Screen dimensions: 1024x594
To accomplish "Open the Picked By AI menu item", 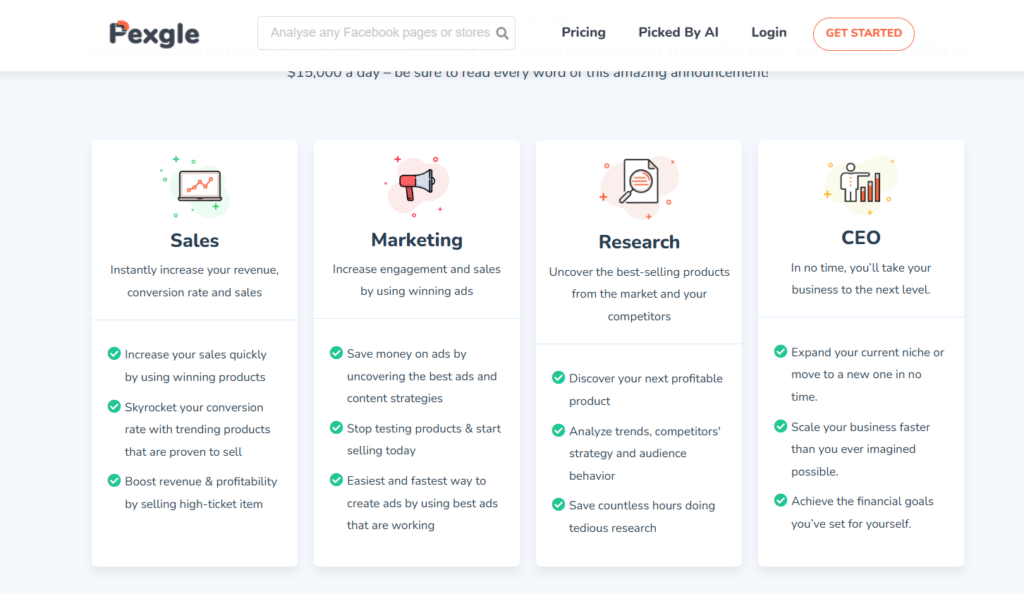I will coord(678,33).
